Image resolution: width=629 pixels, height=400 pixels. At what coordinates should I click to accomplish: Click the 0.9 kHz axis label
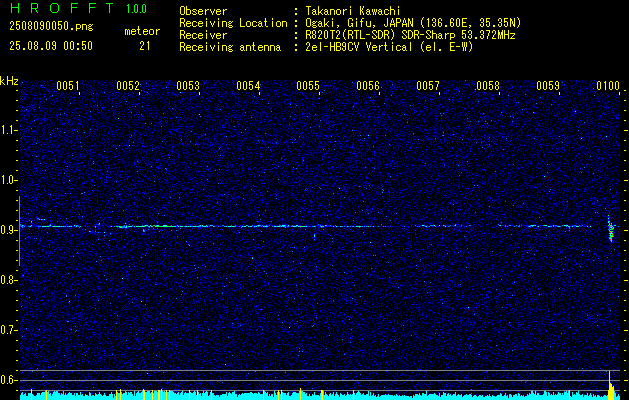pyautogui.click(x=8, y=230)
